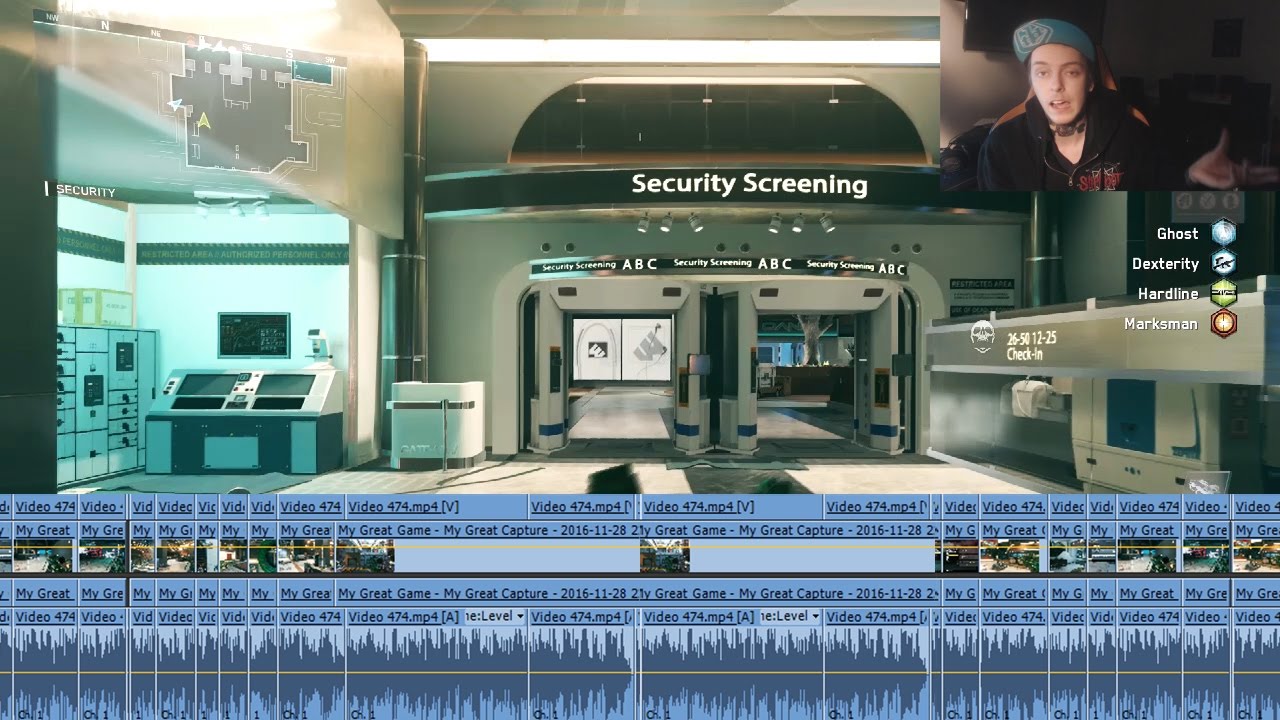Screen dimensions: 1280x720
Task: Click the skull icon beside the Check-in sign
Action: click(982, 337)
